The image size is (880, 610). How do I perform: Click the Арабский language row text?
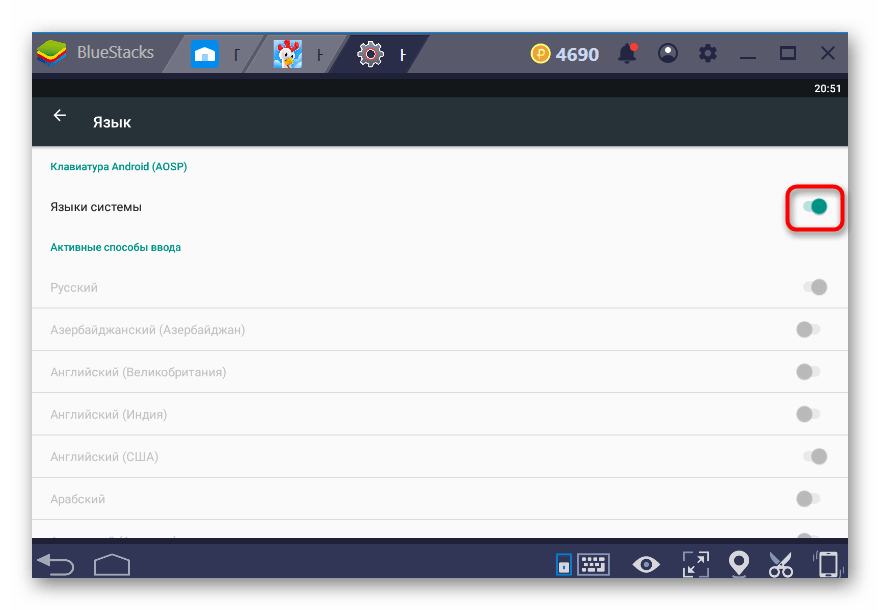[77, 499]
